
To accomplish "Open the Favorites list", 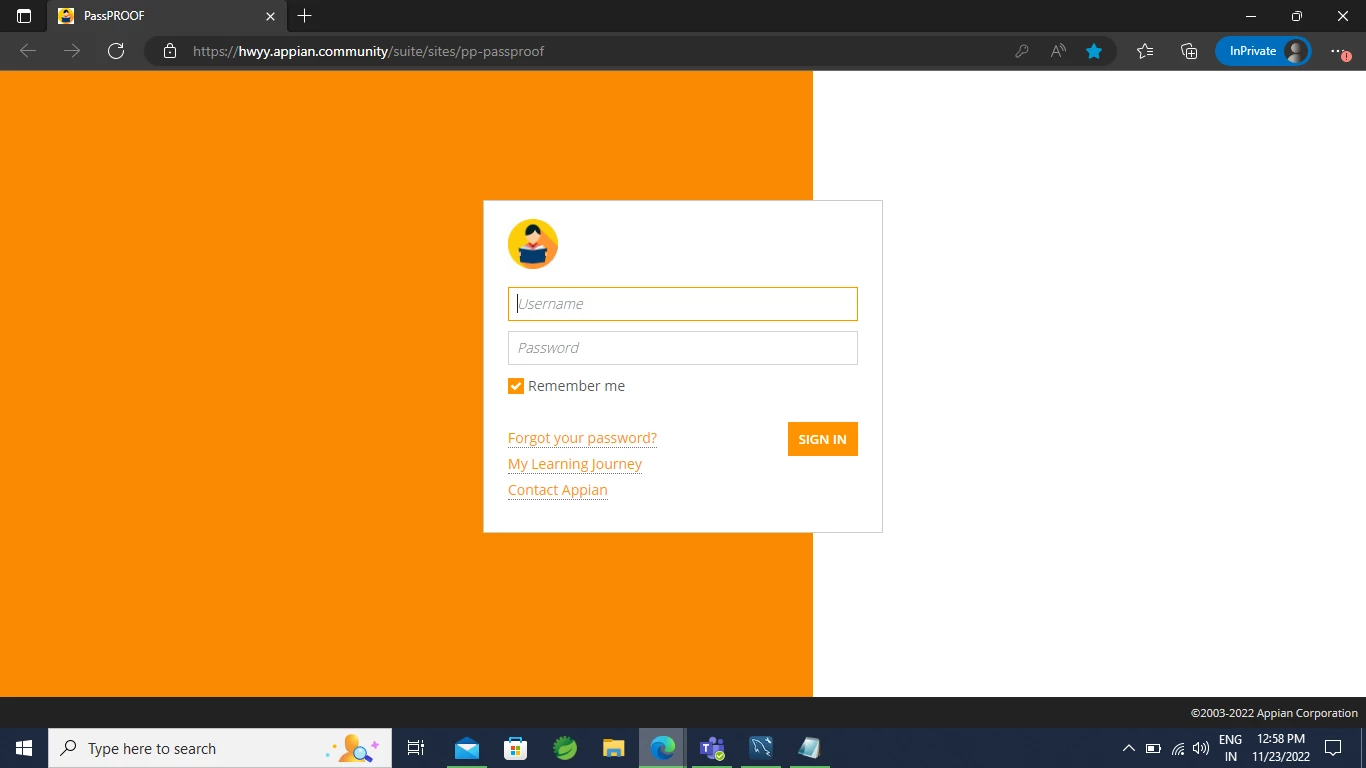I will tap(1145, 51).
